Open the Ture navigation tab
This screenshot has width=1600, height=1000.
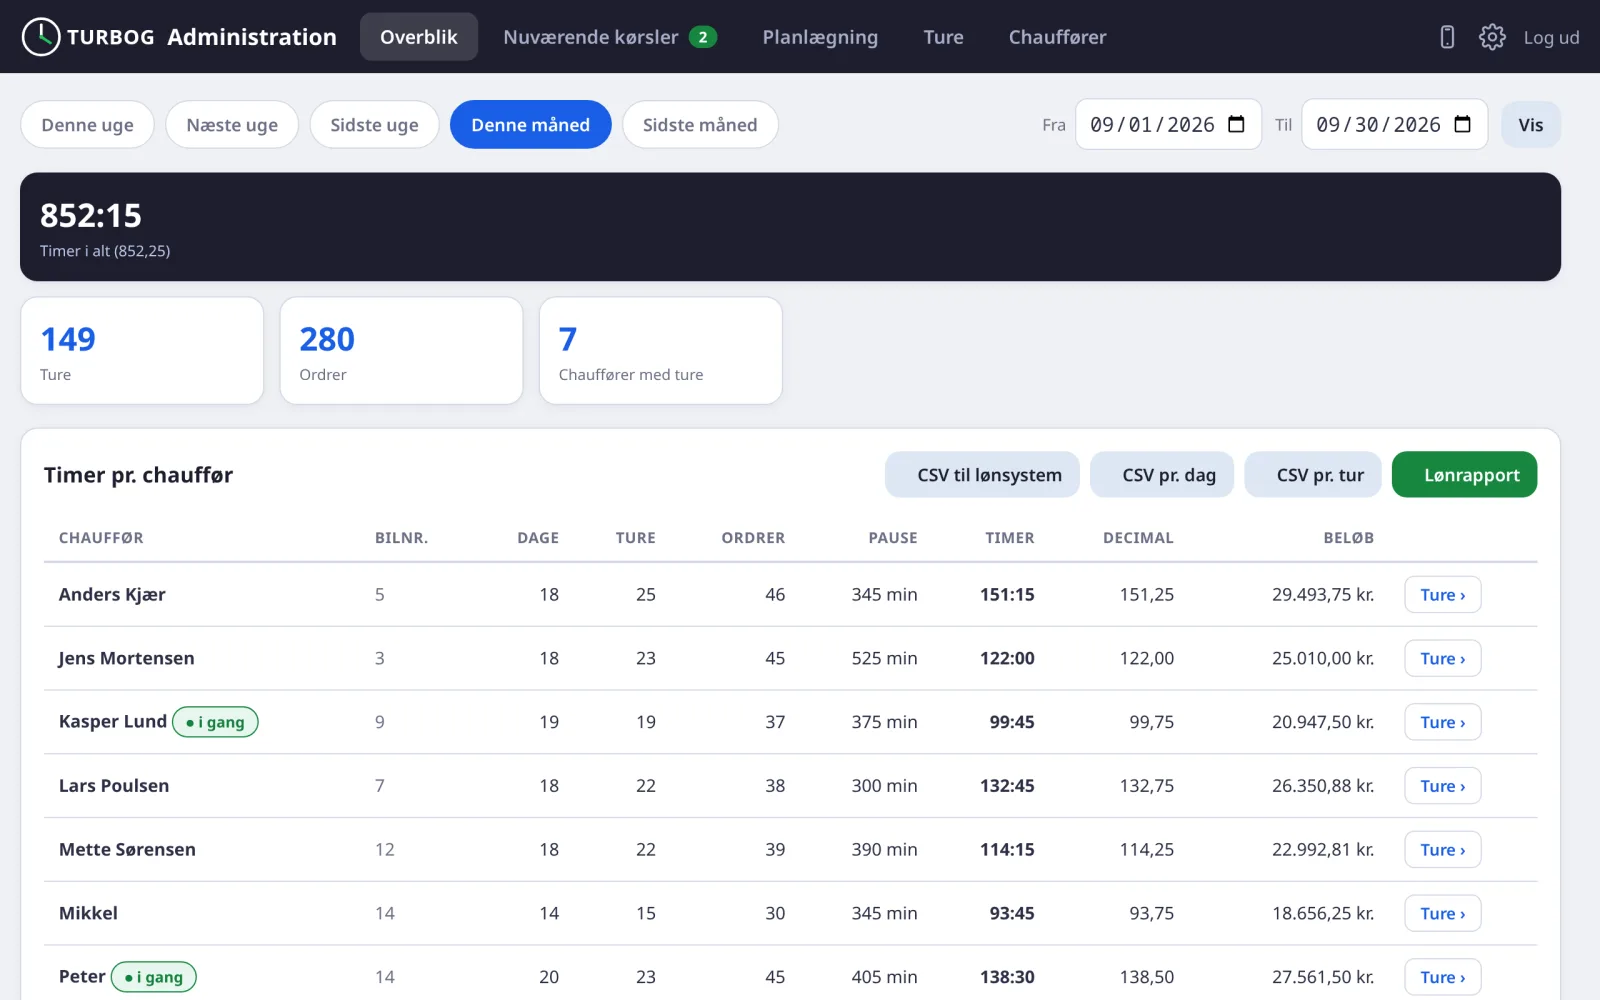943,37
